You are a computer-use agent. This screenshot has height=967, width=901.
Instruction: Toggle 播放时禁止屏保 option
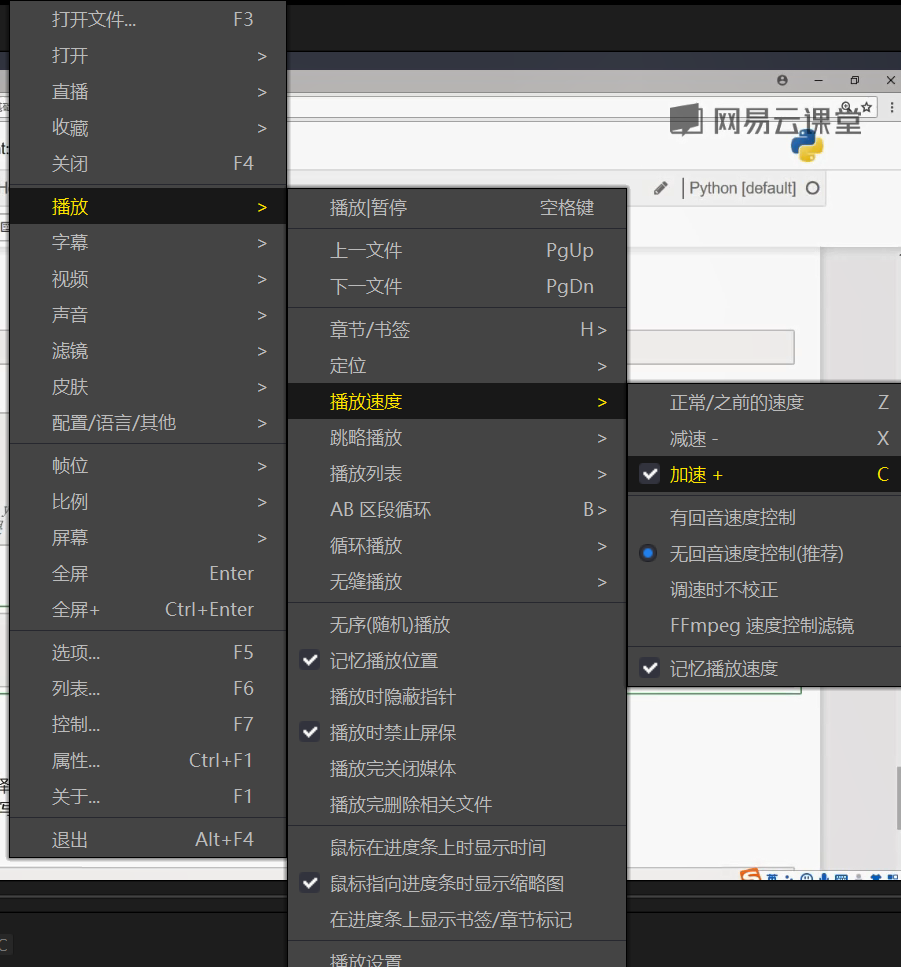pyautogui.click(x=457, y=733)
